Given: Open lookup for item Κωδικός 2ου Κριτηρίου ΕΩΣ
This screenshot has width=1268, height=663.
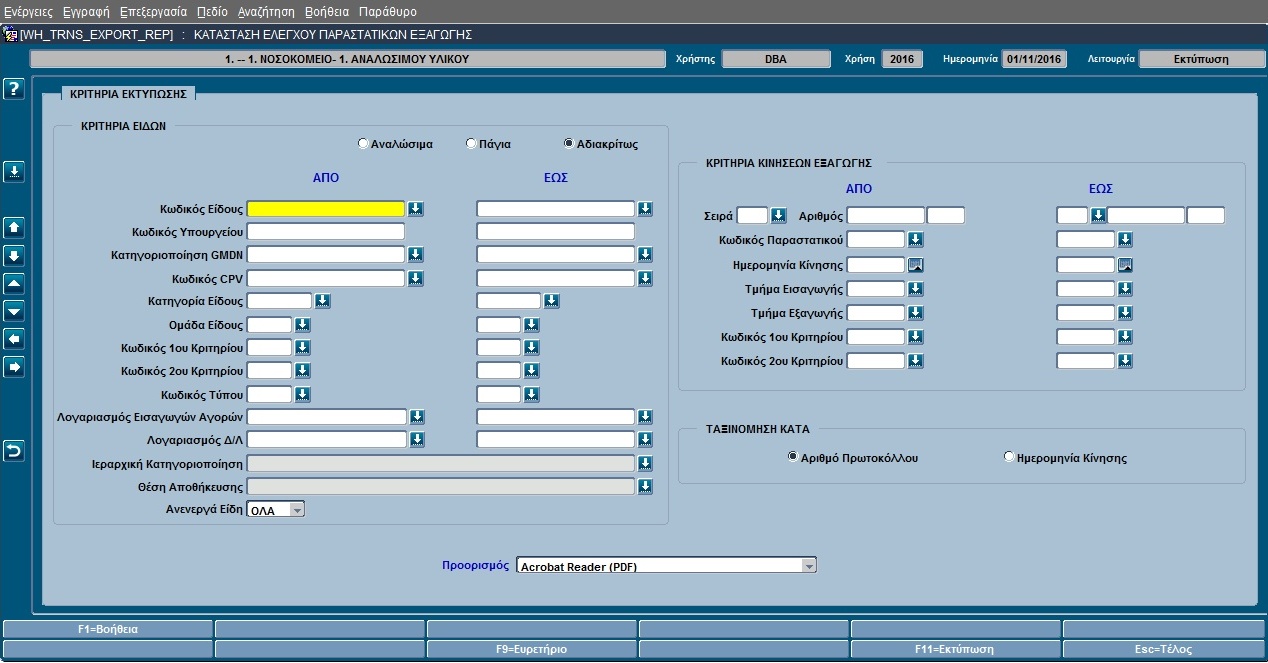Looking at the screenshot, I should click(532, 371).
